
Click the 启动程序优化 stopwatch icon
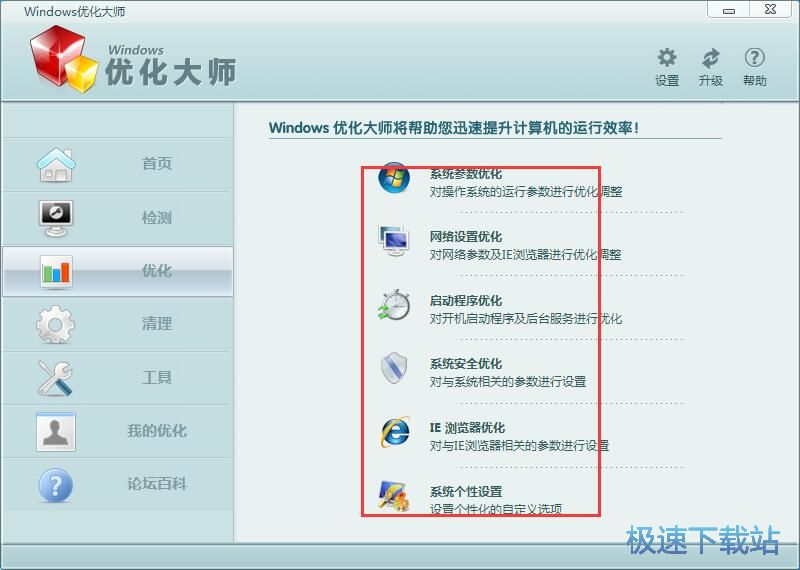click(x=393, y=305)
